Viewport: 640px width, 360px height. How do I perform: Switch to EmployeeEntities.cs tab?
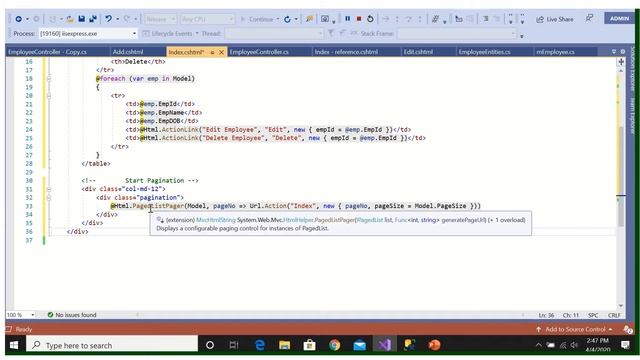pos(484,52)
